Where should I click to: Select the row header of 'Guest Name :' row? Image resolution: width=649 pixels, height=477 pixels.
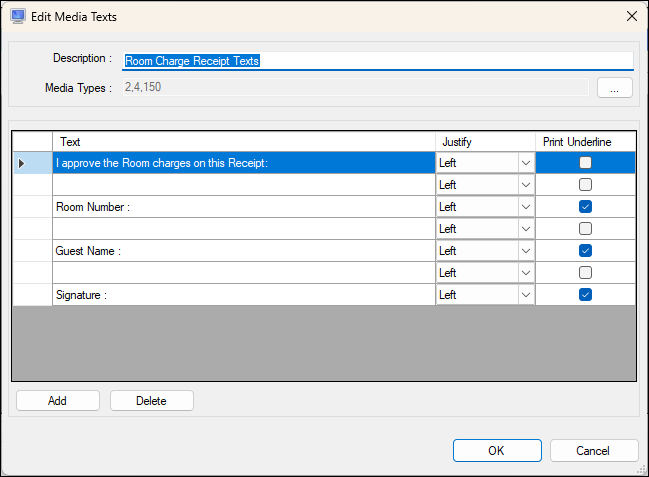point(33,251)
